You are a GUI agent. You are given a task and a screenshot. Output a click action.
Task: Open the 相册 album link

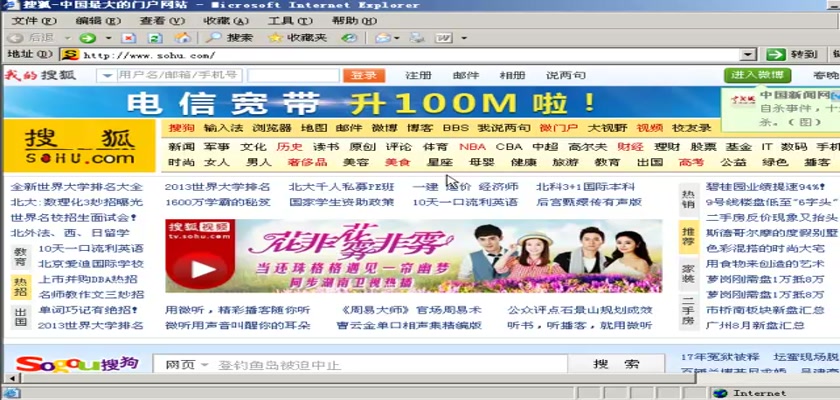(512, 76)
